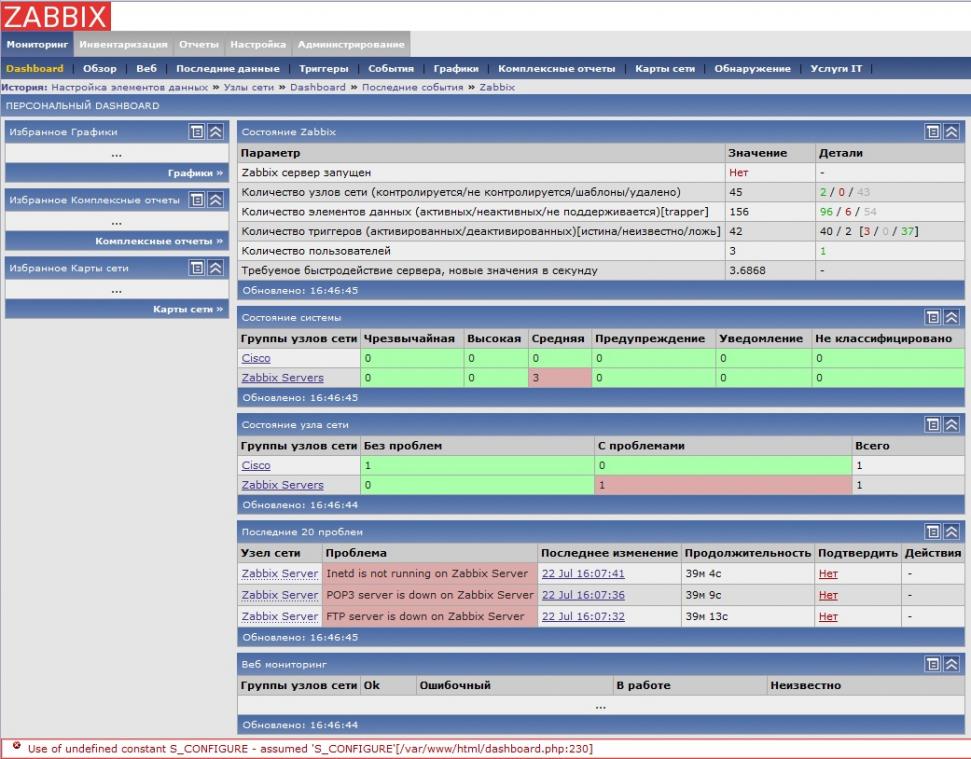Collapse the Состояние системы widget
The height and width of the screenshot is (759, 971).
[x=951, y=317]
